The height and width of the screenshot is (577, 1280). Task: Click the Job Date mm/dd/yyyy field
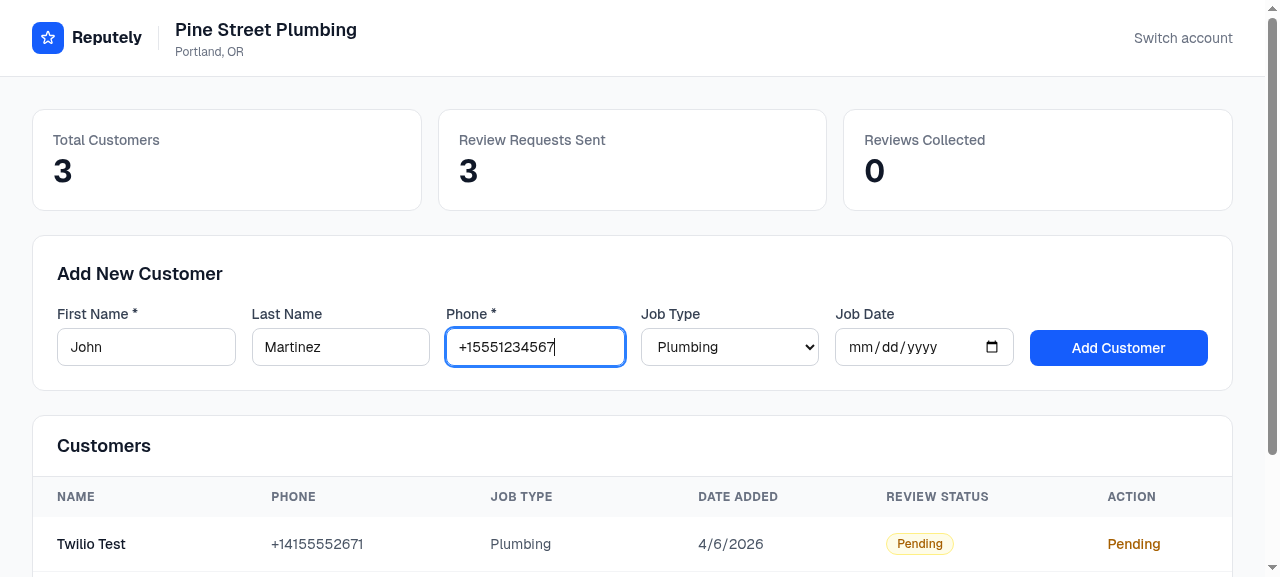pyautogui.click(x=924, y=347)
